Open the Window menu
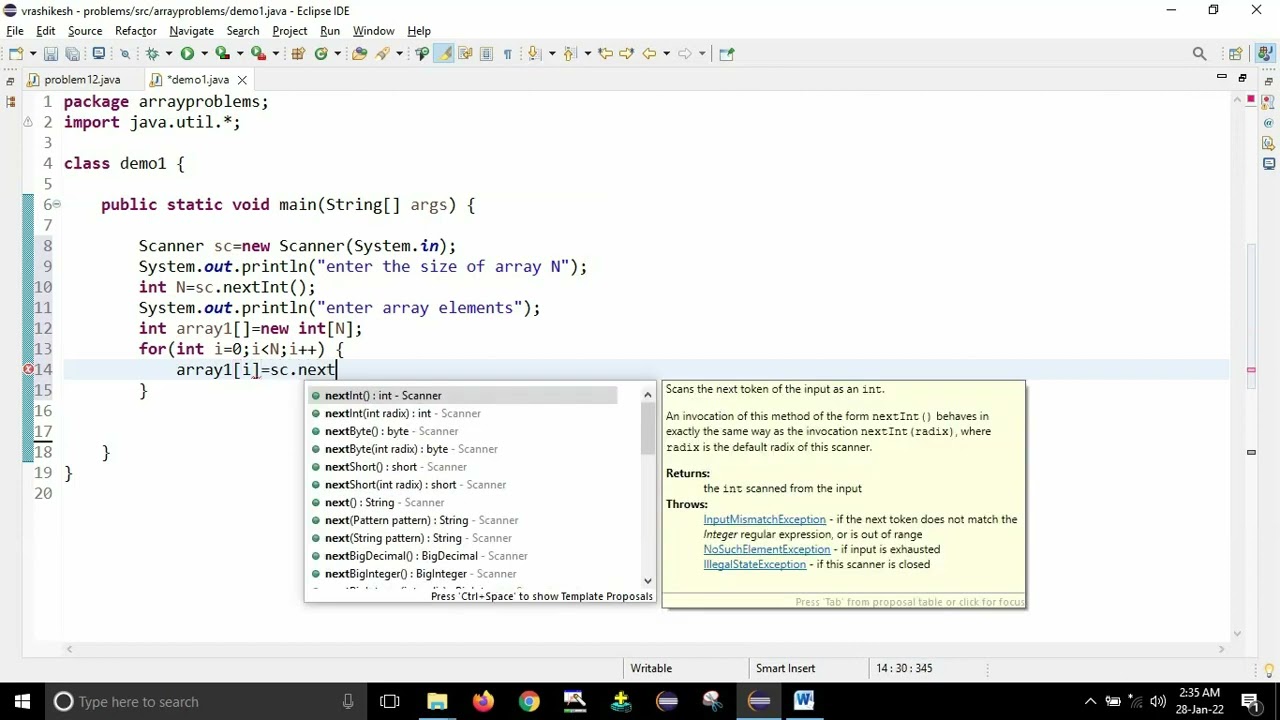 tap(373, 31)
